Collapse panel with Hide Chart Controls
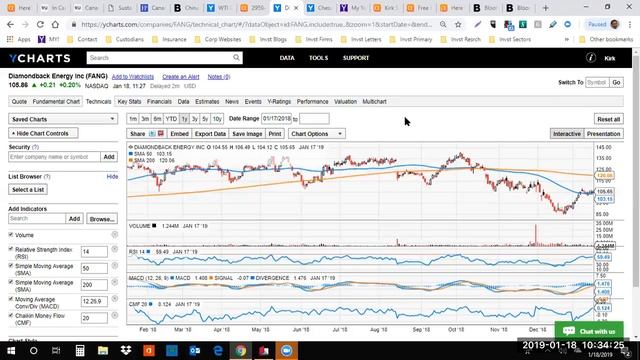 click(43, 133)
